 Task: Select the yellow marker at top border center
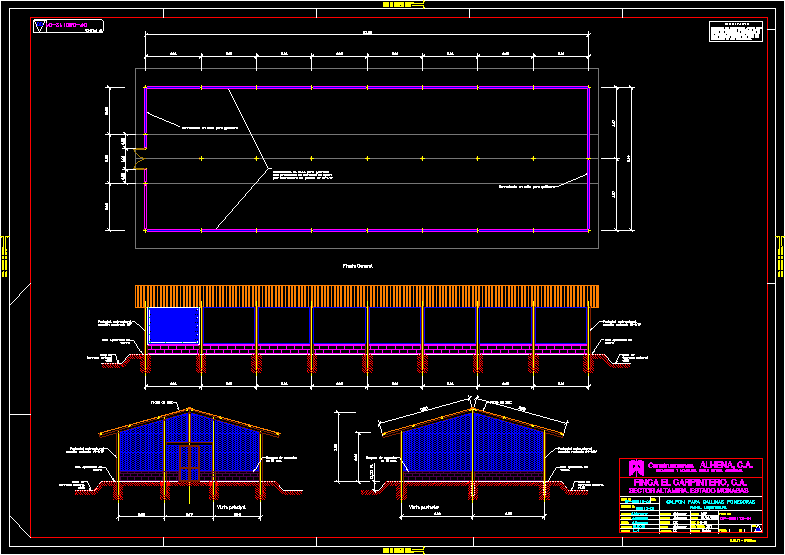point(393,5)
